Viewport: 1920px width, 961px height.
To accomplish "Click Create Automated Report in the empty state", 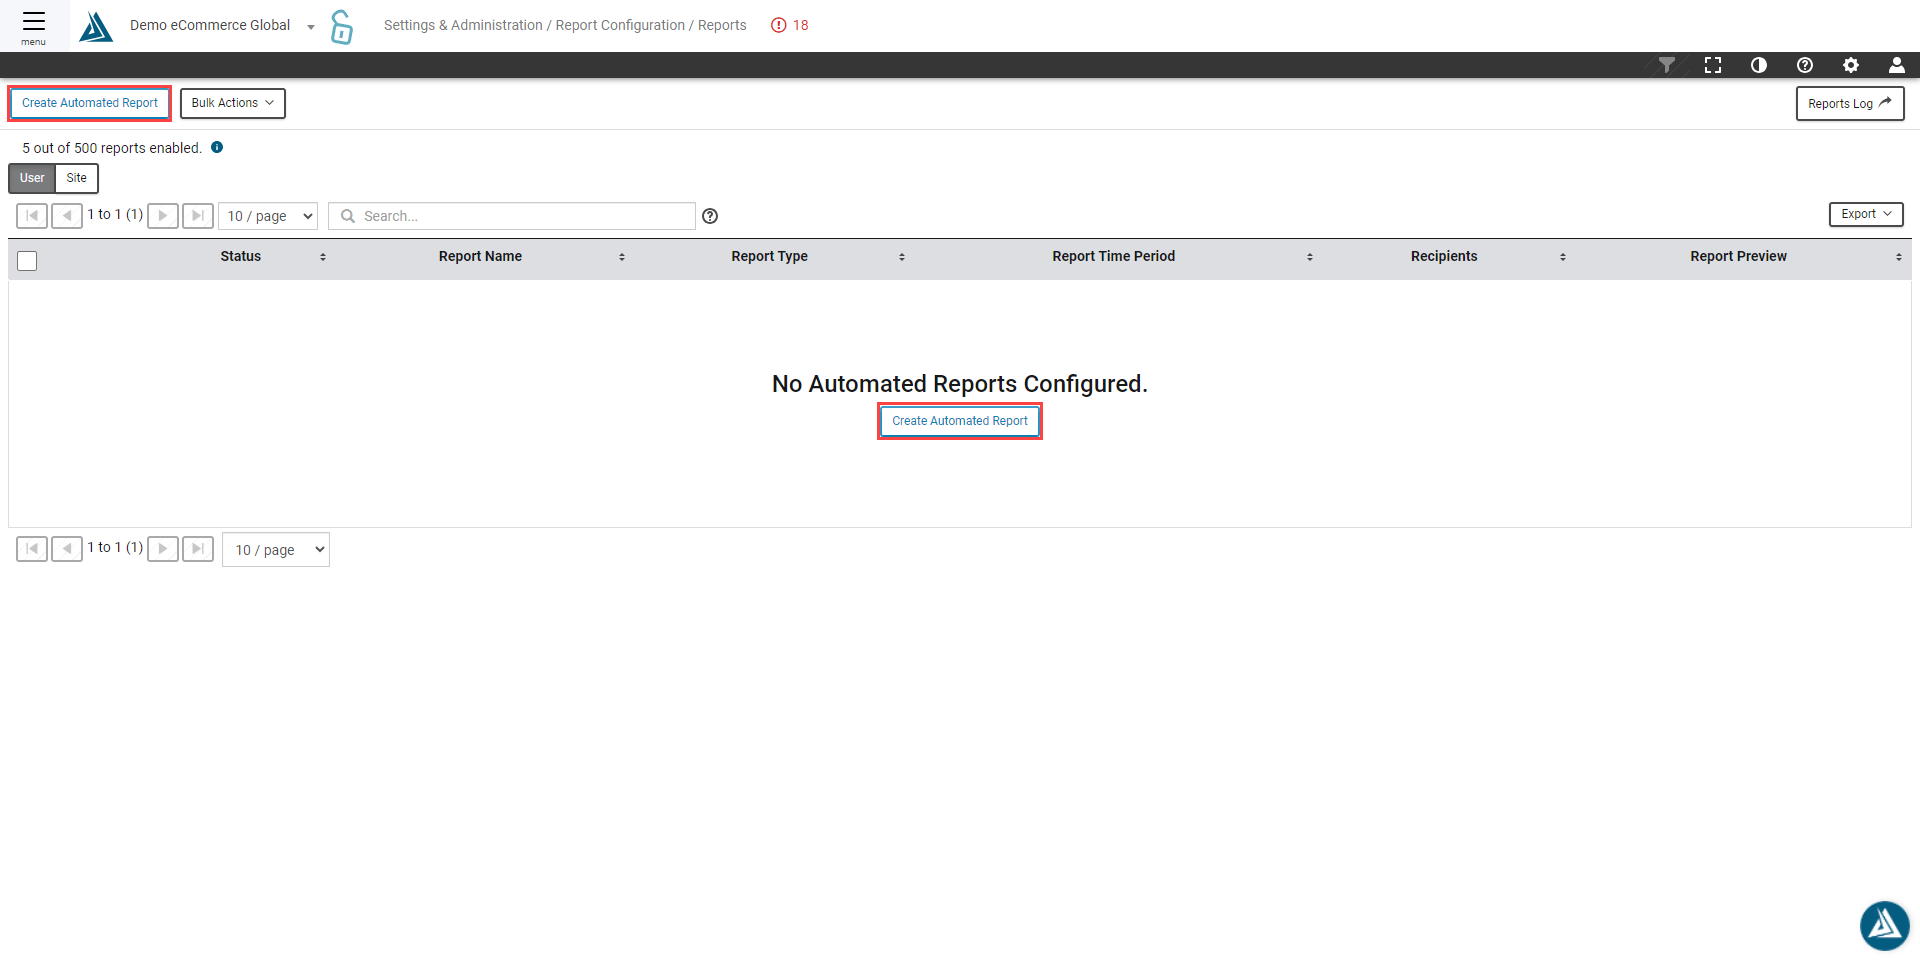I will [959, 421].
